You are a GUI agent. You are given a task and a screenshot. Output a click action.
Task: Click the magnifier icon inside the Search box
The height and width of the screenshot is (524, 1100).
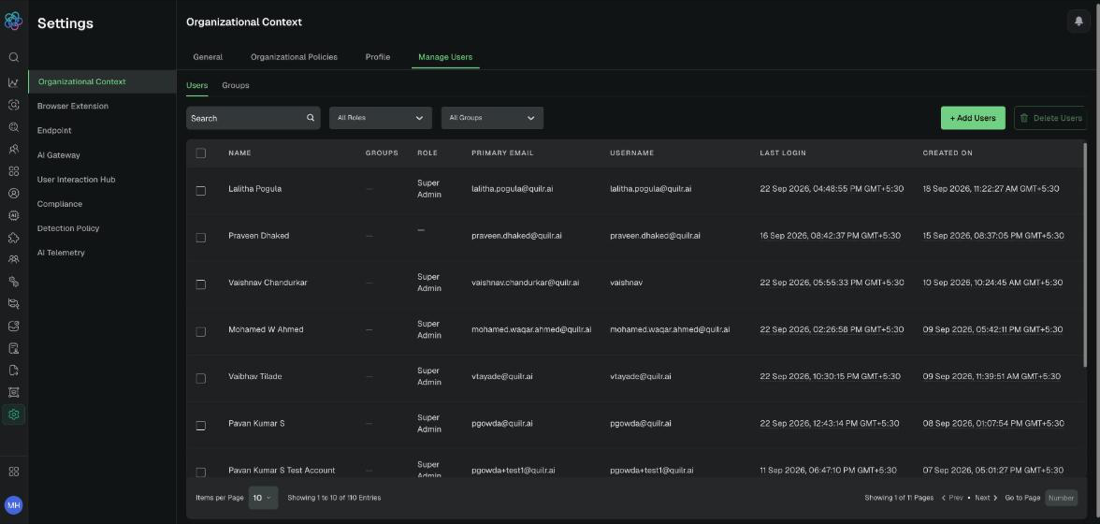310,118
